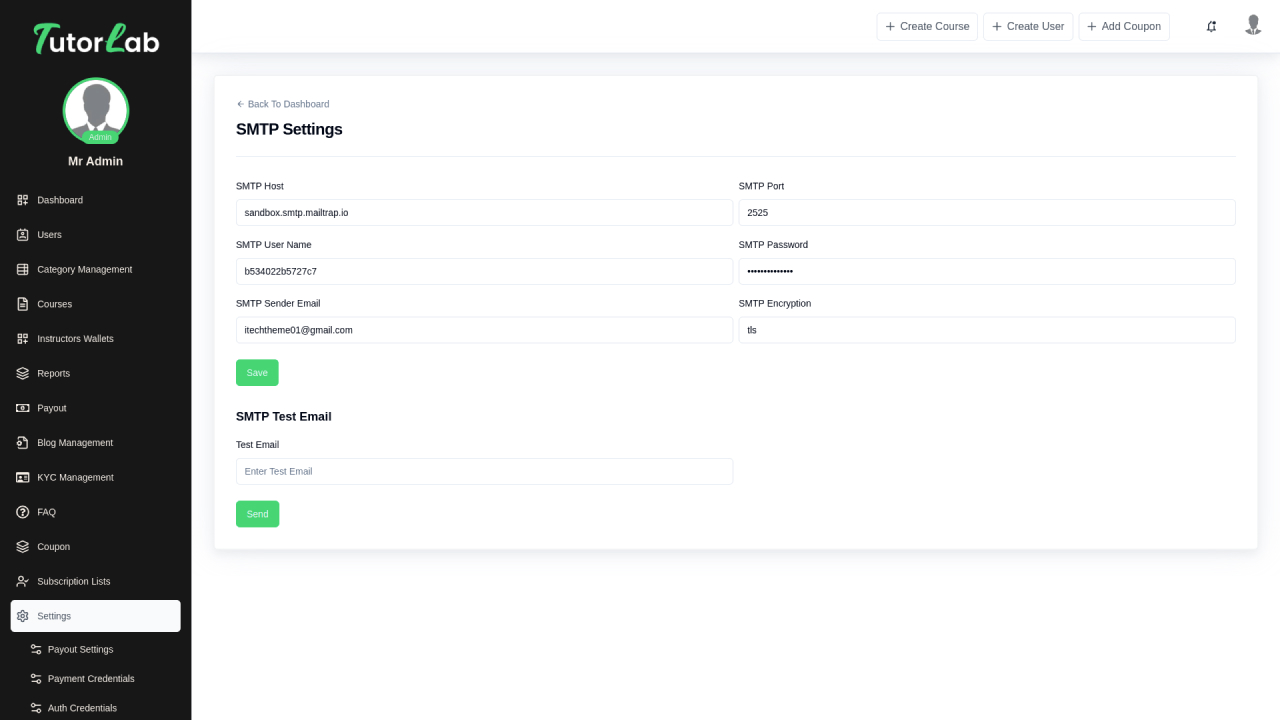Open Blog Management

[74, 442]
